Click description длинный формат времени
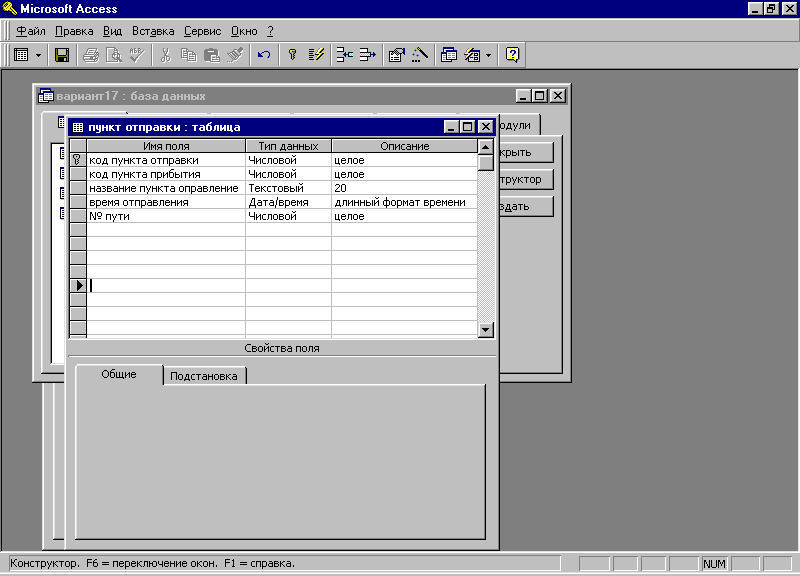This screenshot has height=576, width=800. 405,202
